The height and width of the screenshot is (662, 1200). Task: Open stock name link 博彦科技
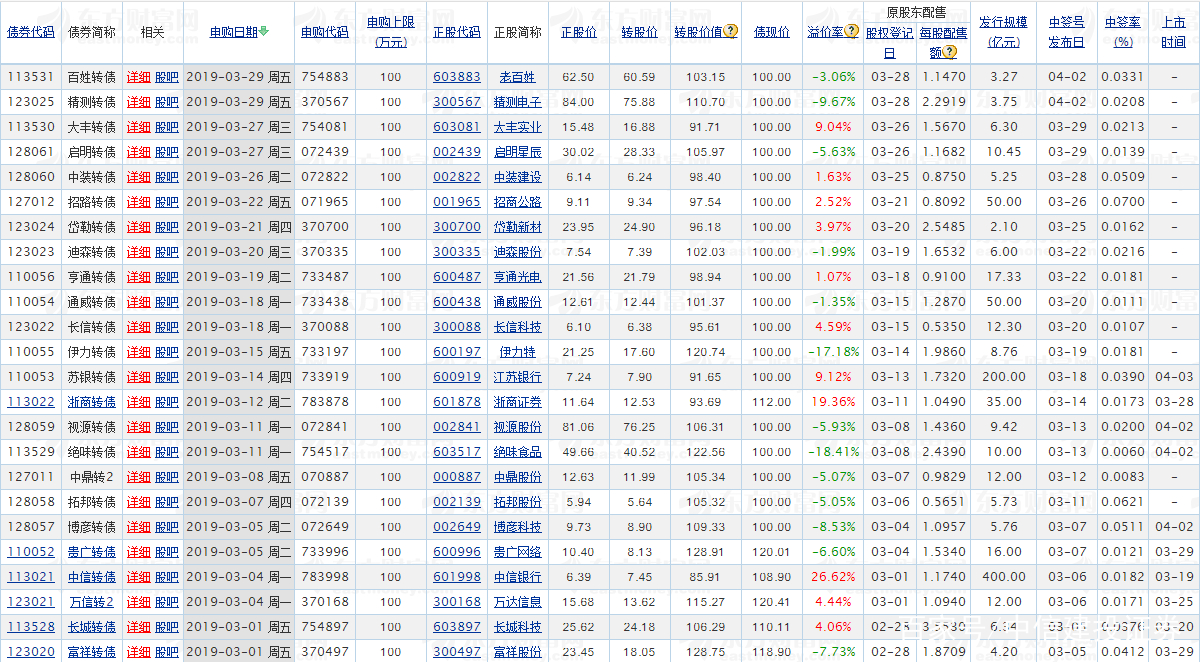(518, 527)
